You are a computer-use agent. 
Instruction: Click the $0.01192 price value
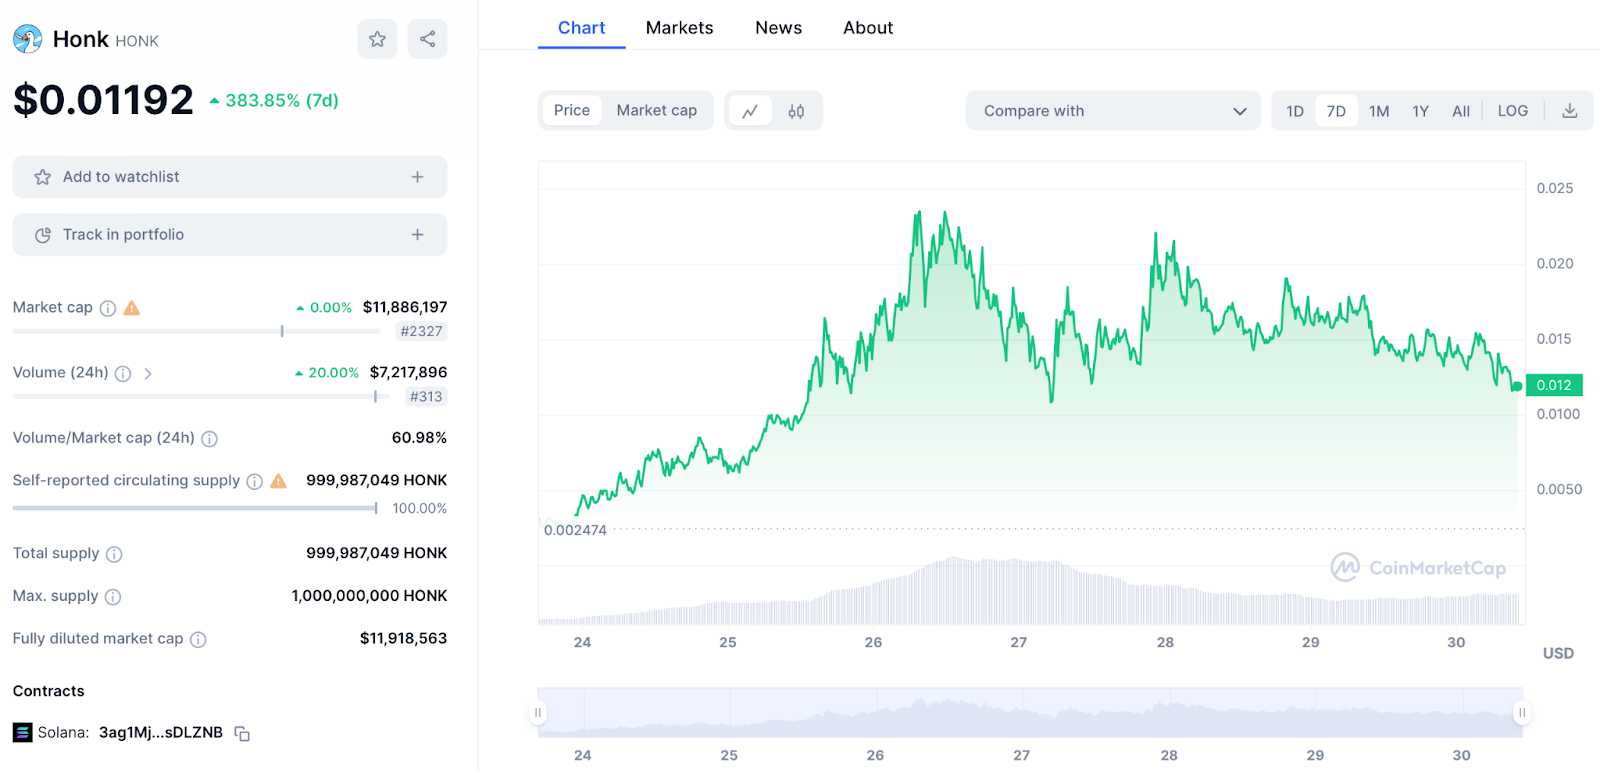103,100
